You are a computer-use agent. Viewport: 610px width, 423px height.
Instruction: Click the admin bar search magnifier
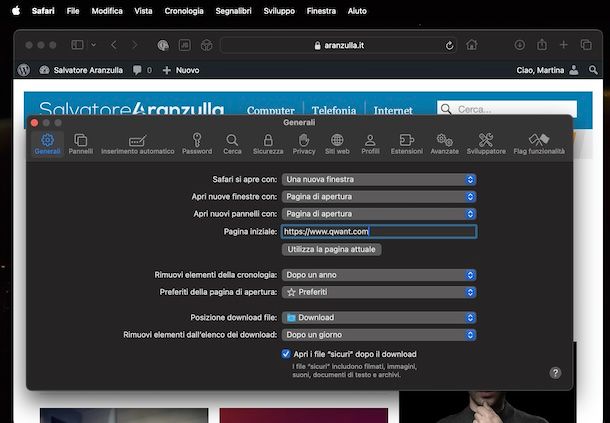(x=593, y=70)
